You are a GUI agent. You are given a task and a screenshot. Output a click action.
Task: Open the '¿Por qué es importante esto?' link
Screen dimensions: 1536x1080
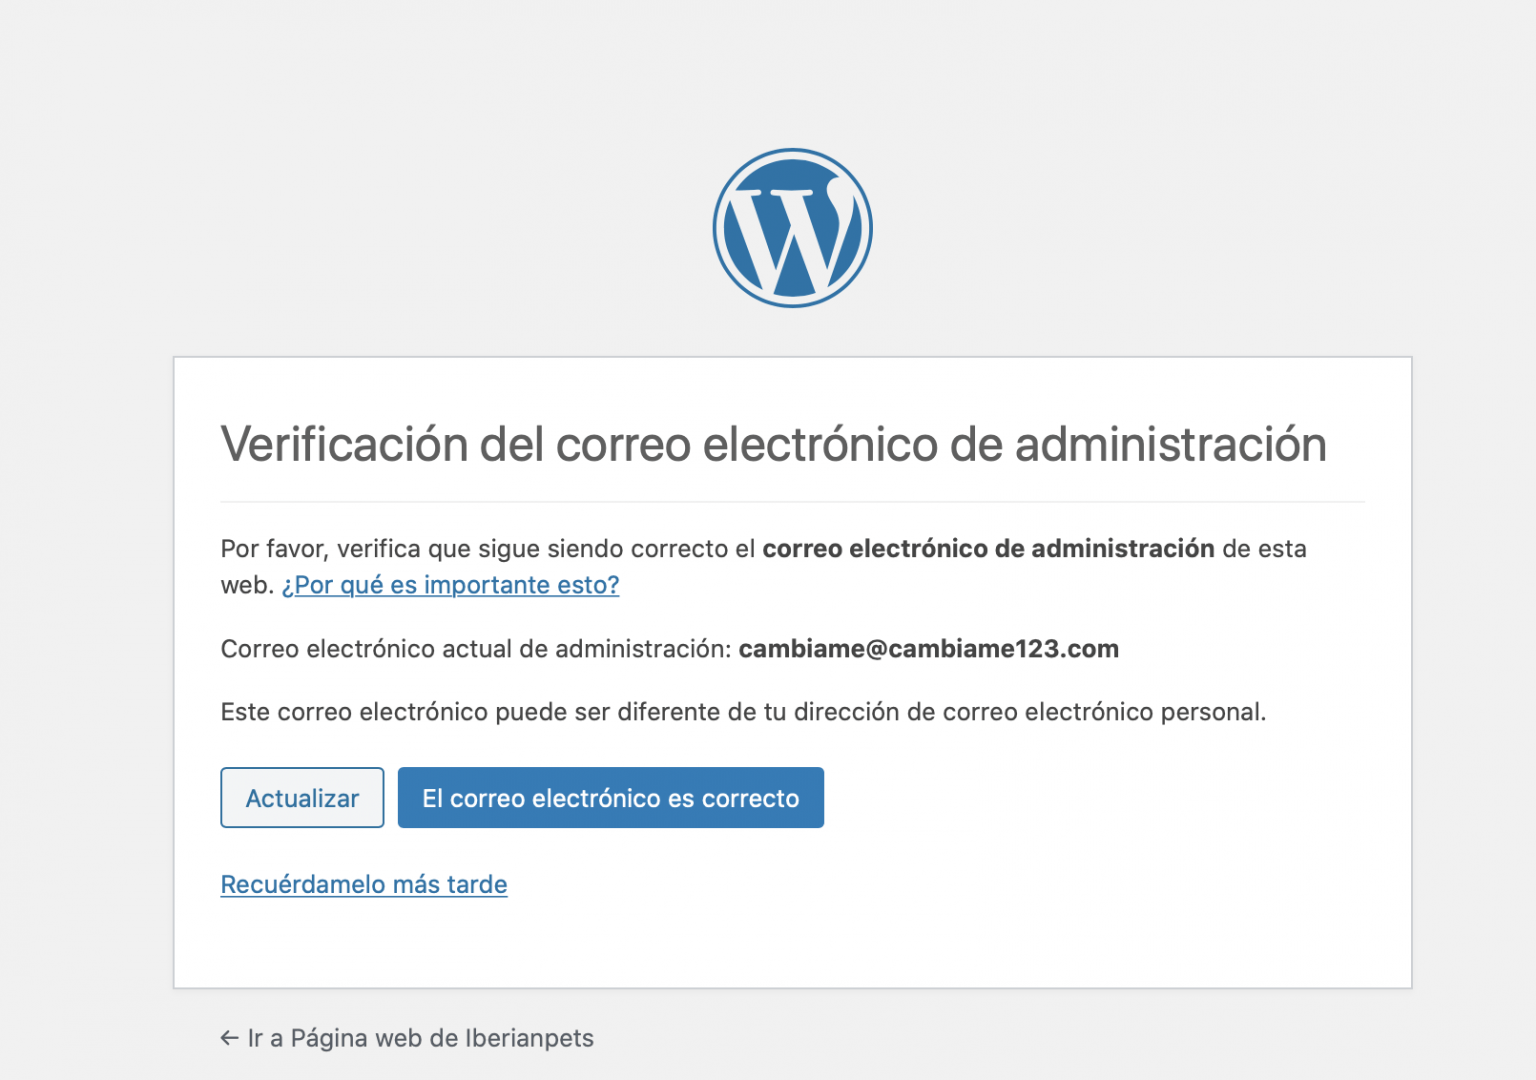coord(450,585)
